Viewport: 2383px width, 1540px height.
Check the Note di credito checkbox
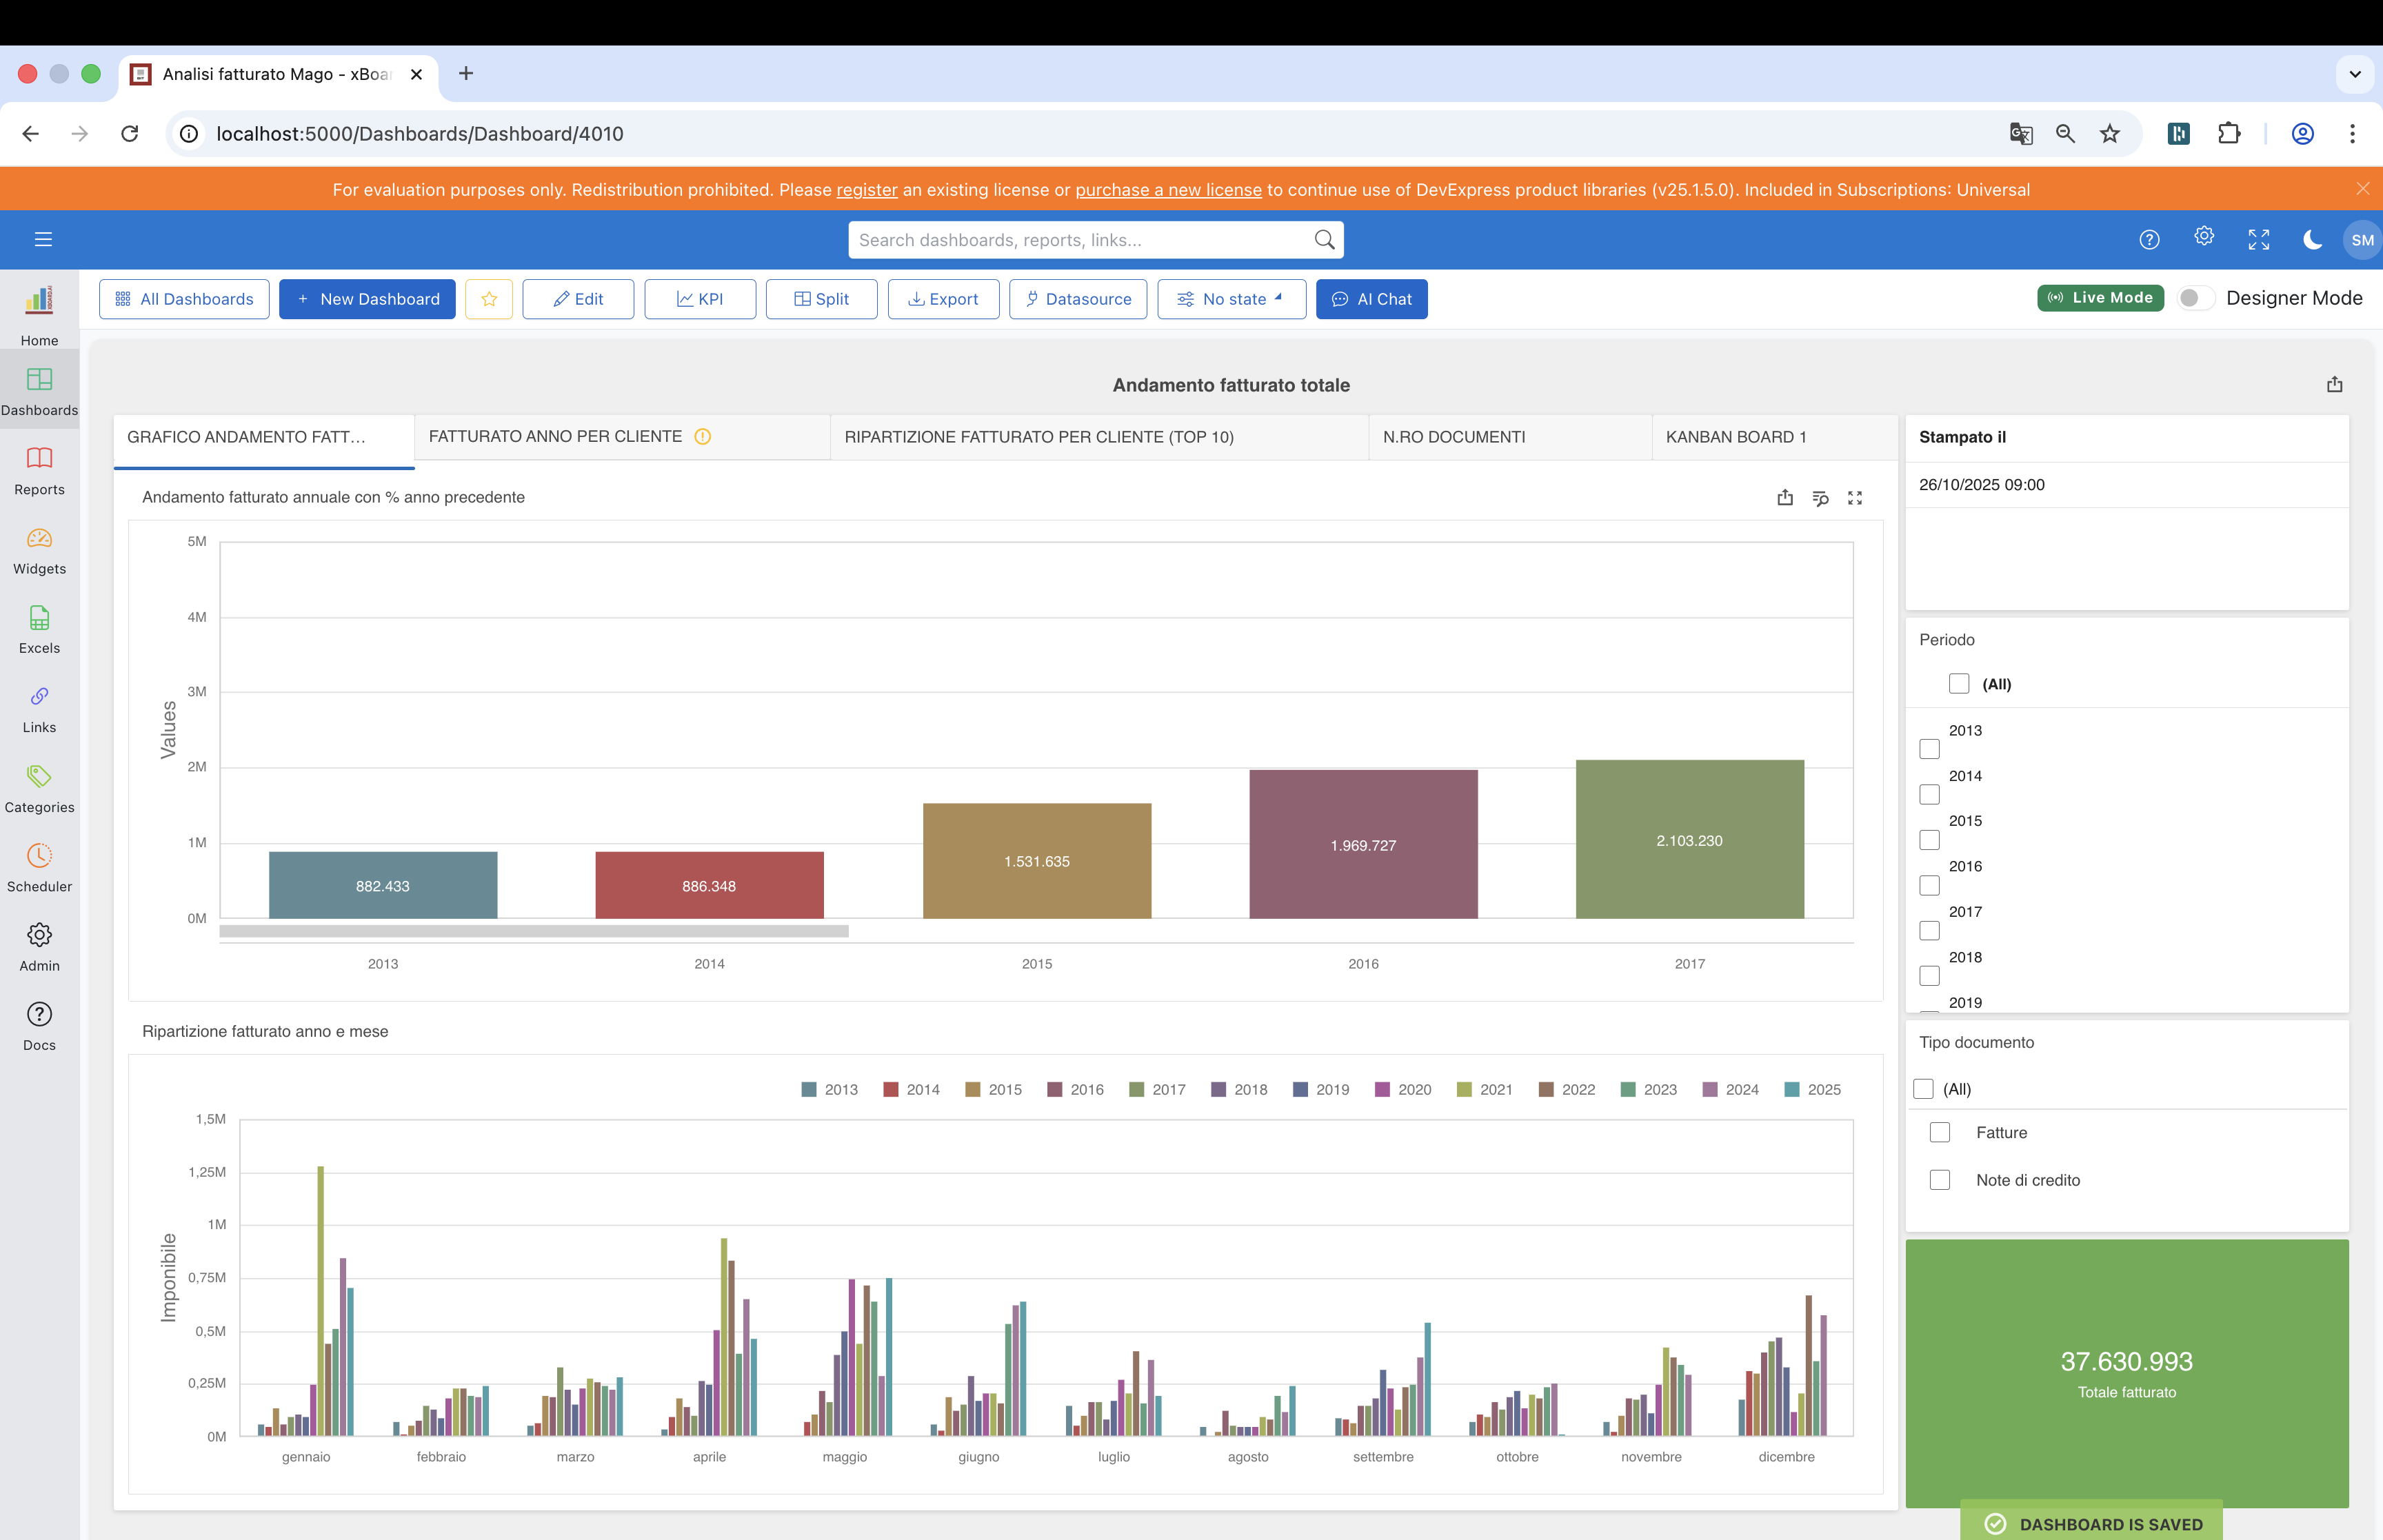[1940, 1180]
